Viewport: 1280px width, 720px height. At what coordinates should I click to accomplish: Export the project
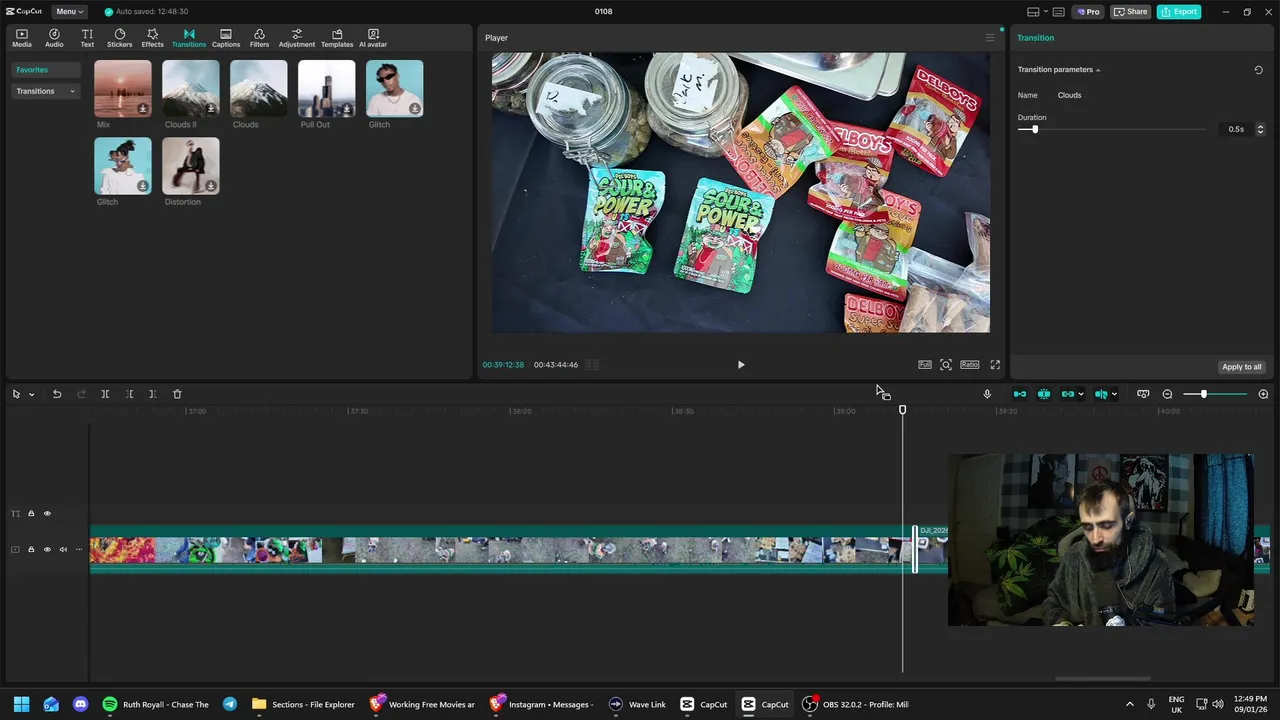[x=1179, y=12]
